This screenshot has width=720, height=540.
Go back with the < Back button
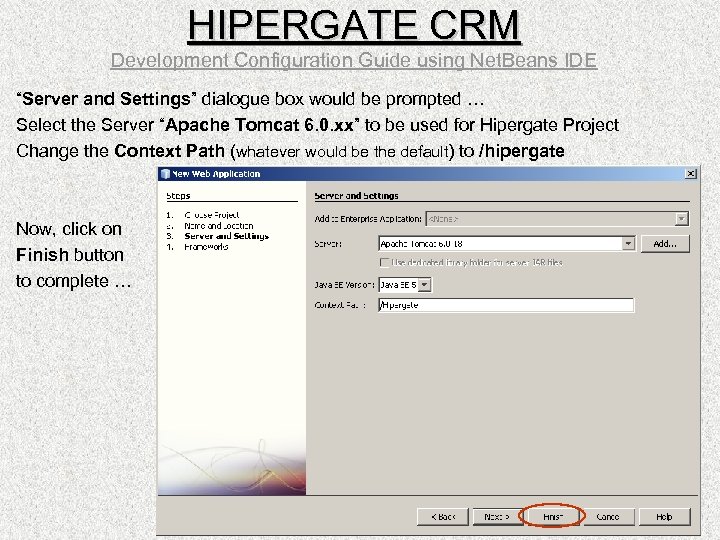click(443, 517)
